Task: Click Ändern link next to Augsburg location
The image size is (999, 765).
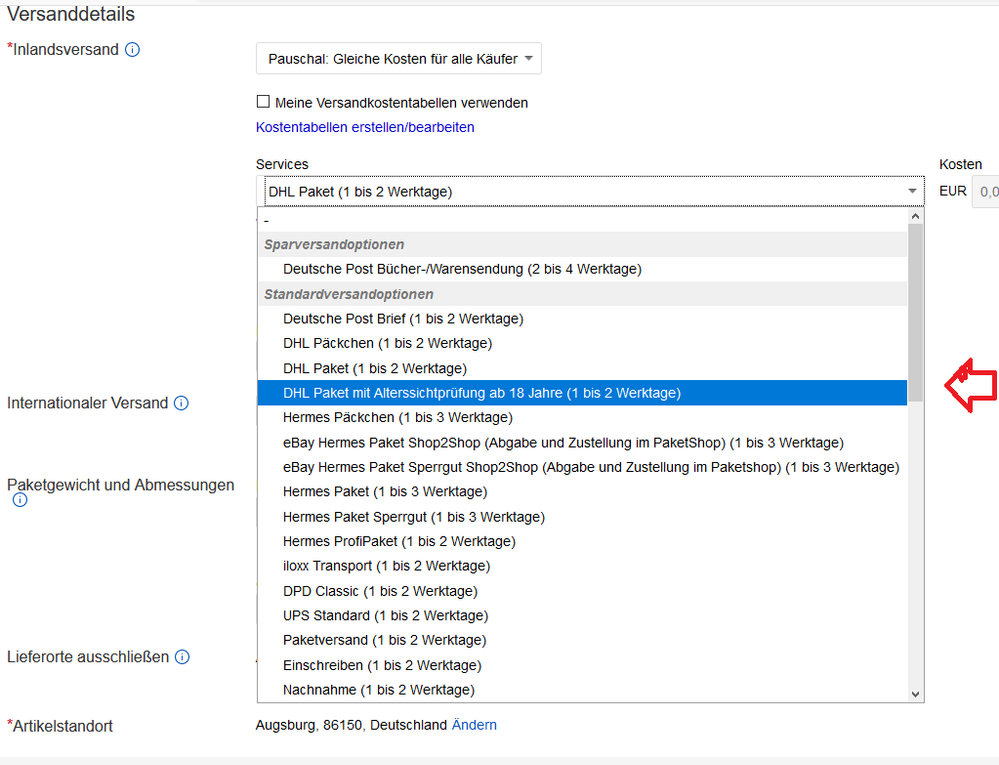Action: point(474,725)
